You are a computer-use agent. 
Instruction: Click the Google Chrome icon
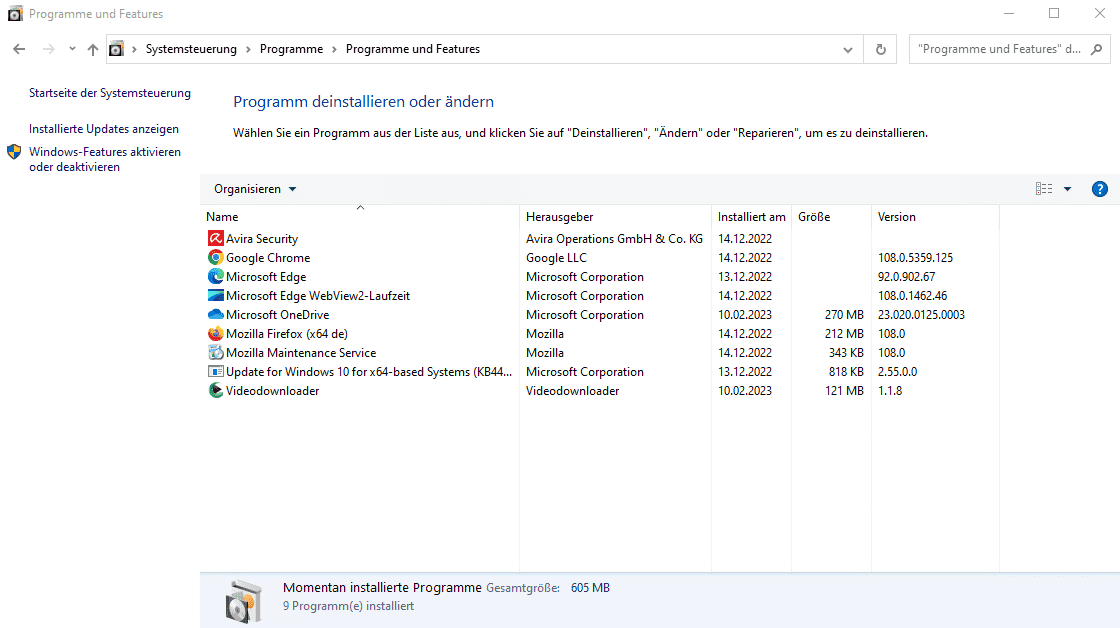(213, 257)
